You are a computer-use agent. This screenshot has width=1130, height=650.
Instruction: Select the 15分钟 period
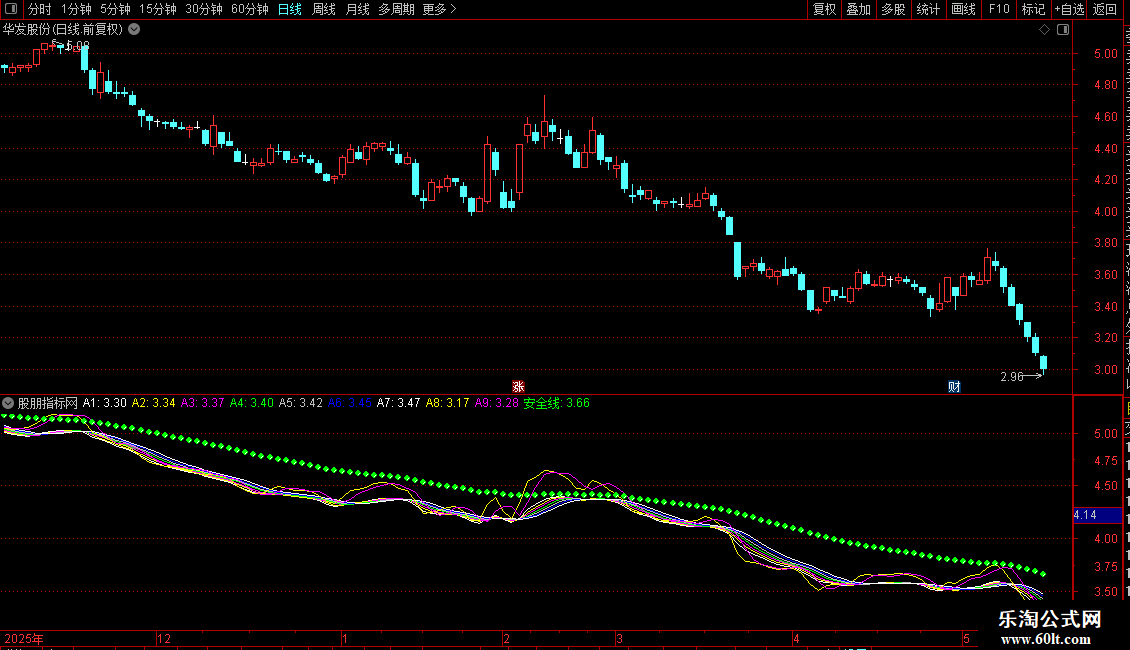pos(158,9)
